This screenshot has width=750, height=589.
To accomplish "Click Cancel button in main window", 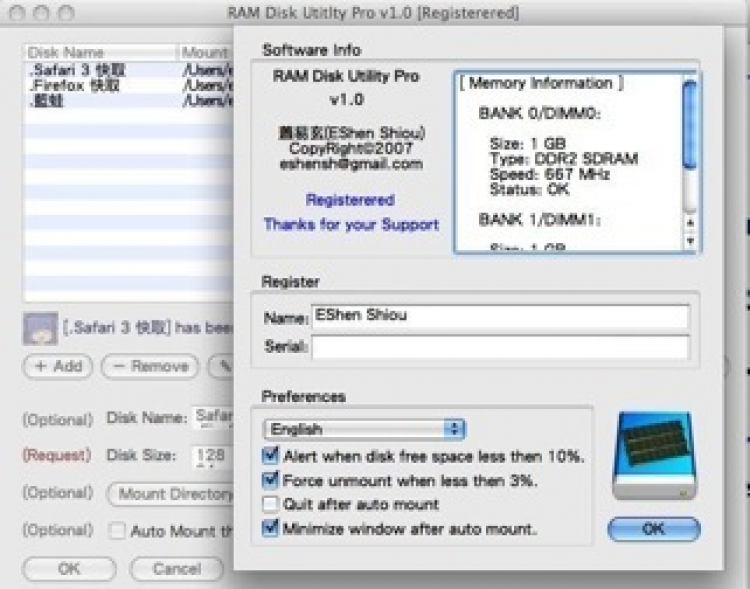I will pyautogui.click(x=176, y=569).
